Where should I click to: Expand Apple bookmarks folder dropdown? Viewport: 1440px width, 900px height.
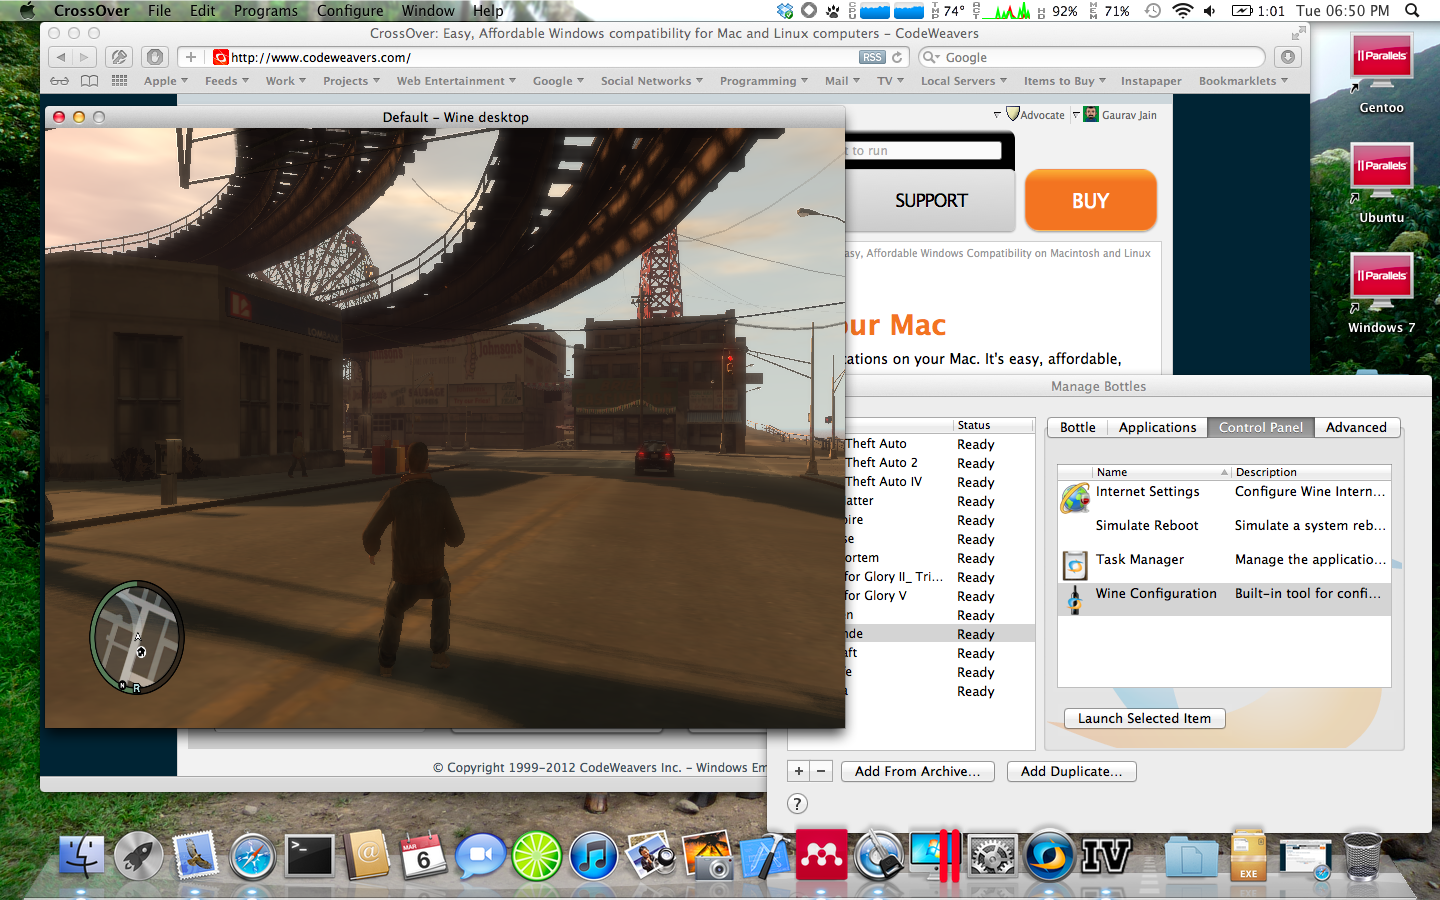pos(166,81)
